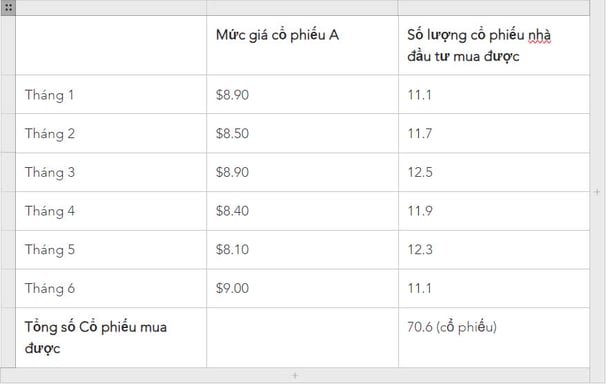The height and width of the screenshot is (384, 606).
Task: Select the Tháng 1 row label cell
Action: coord(111,95)
